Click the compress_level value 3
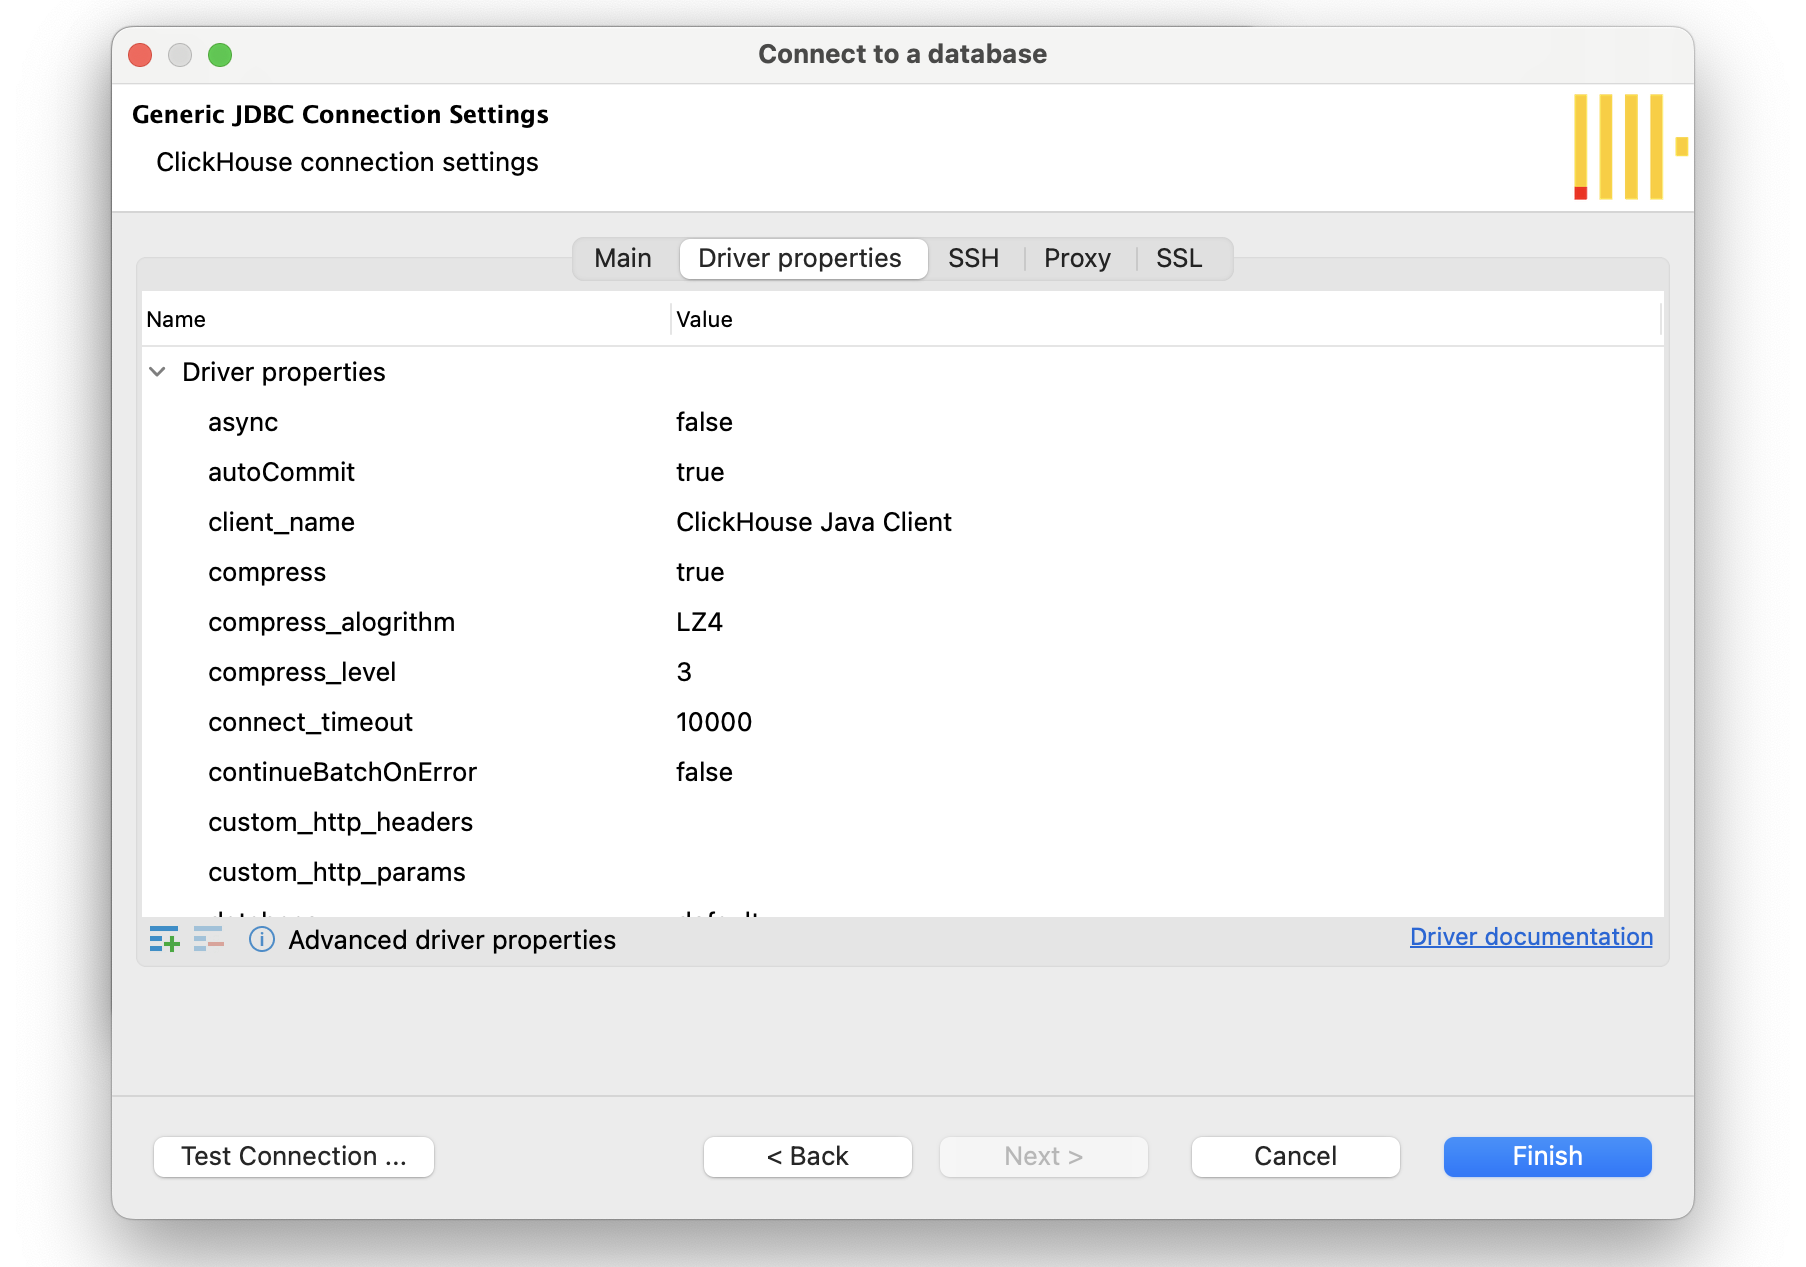The image size is (1806, 1267). coord(684,672)
